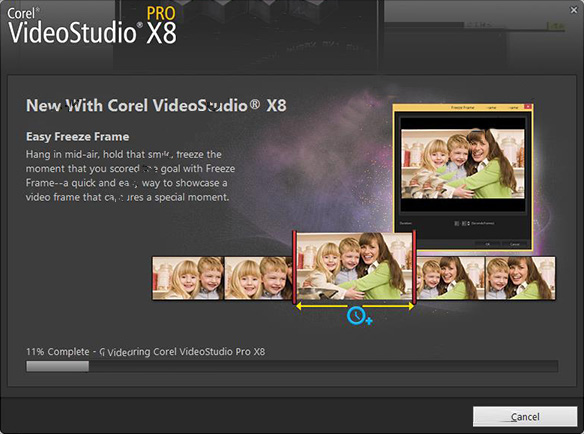Click the 11% Complete status text
The width and height of the screenshot is (584, 434).
58,352
